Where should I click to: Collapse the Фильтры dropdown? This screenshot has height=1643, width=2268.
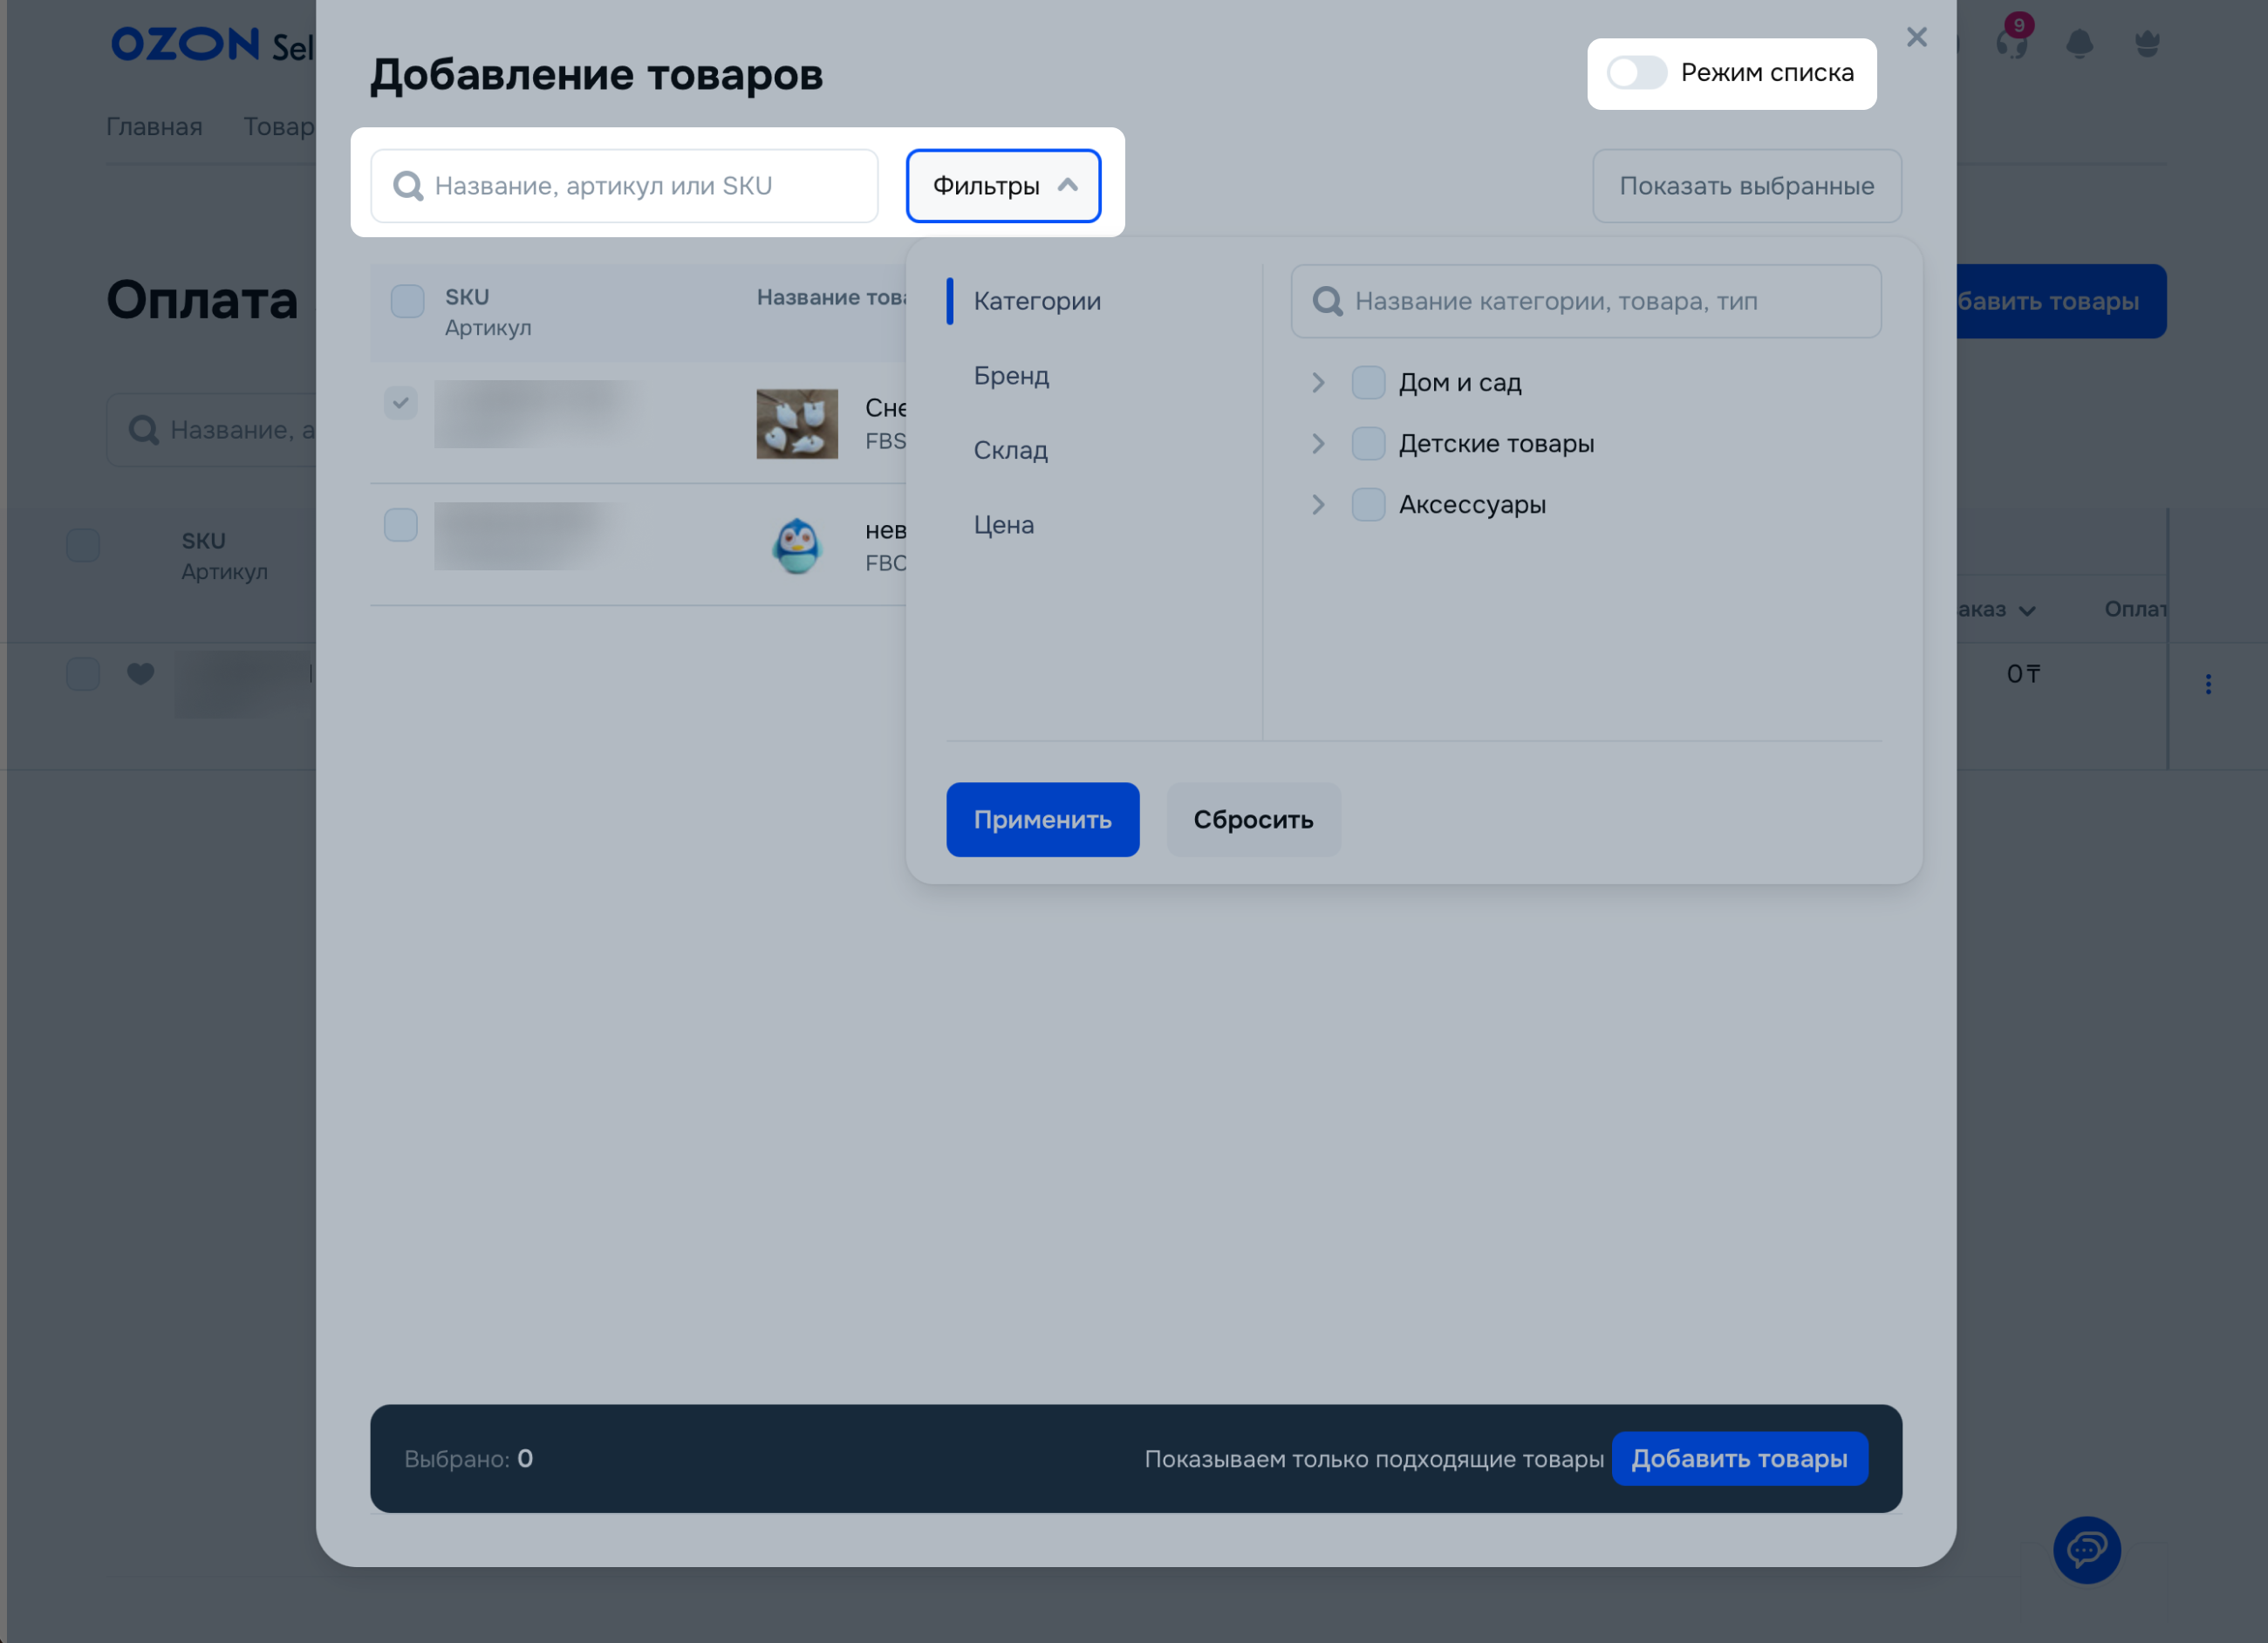(1003, 186)
